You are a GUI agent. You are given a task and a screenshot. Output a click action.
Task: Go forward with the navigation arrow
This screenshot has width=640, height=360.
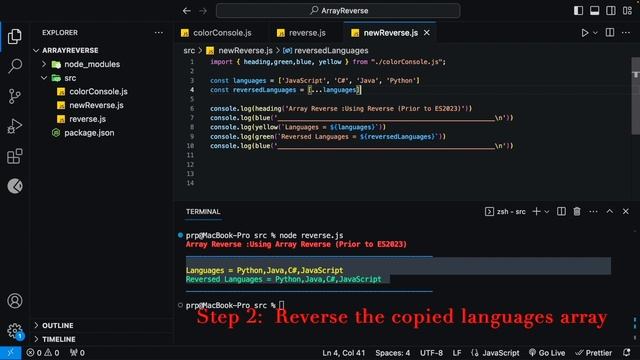(203, 11)
